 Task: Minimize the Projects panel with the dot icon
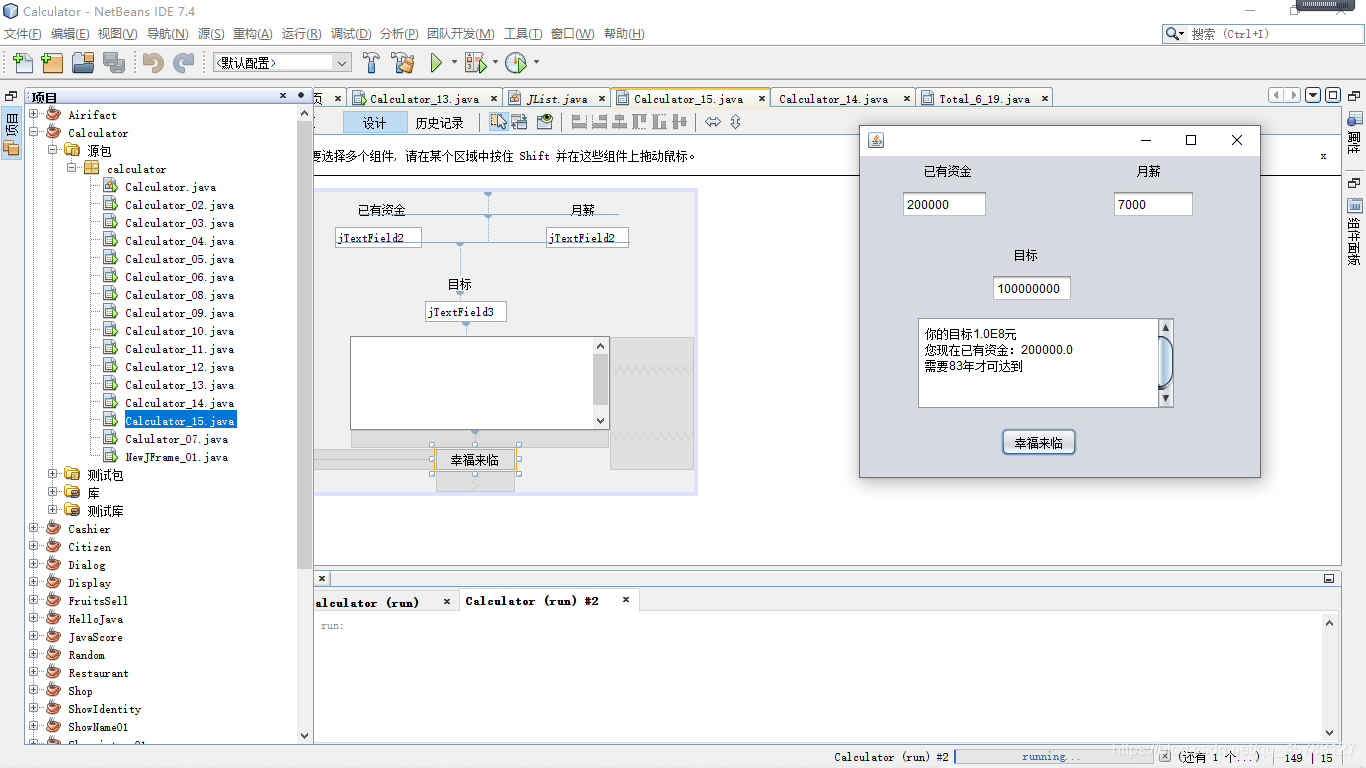tap(301, 96)
